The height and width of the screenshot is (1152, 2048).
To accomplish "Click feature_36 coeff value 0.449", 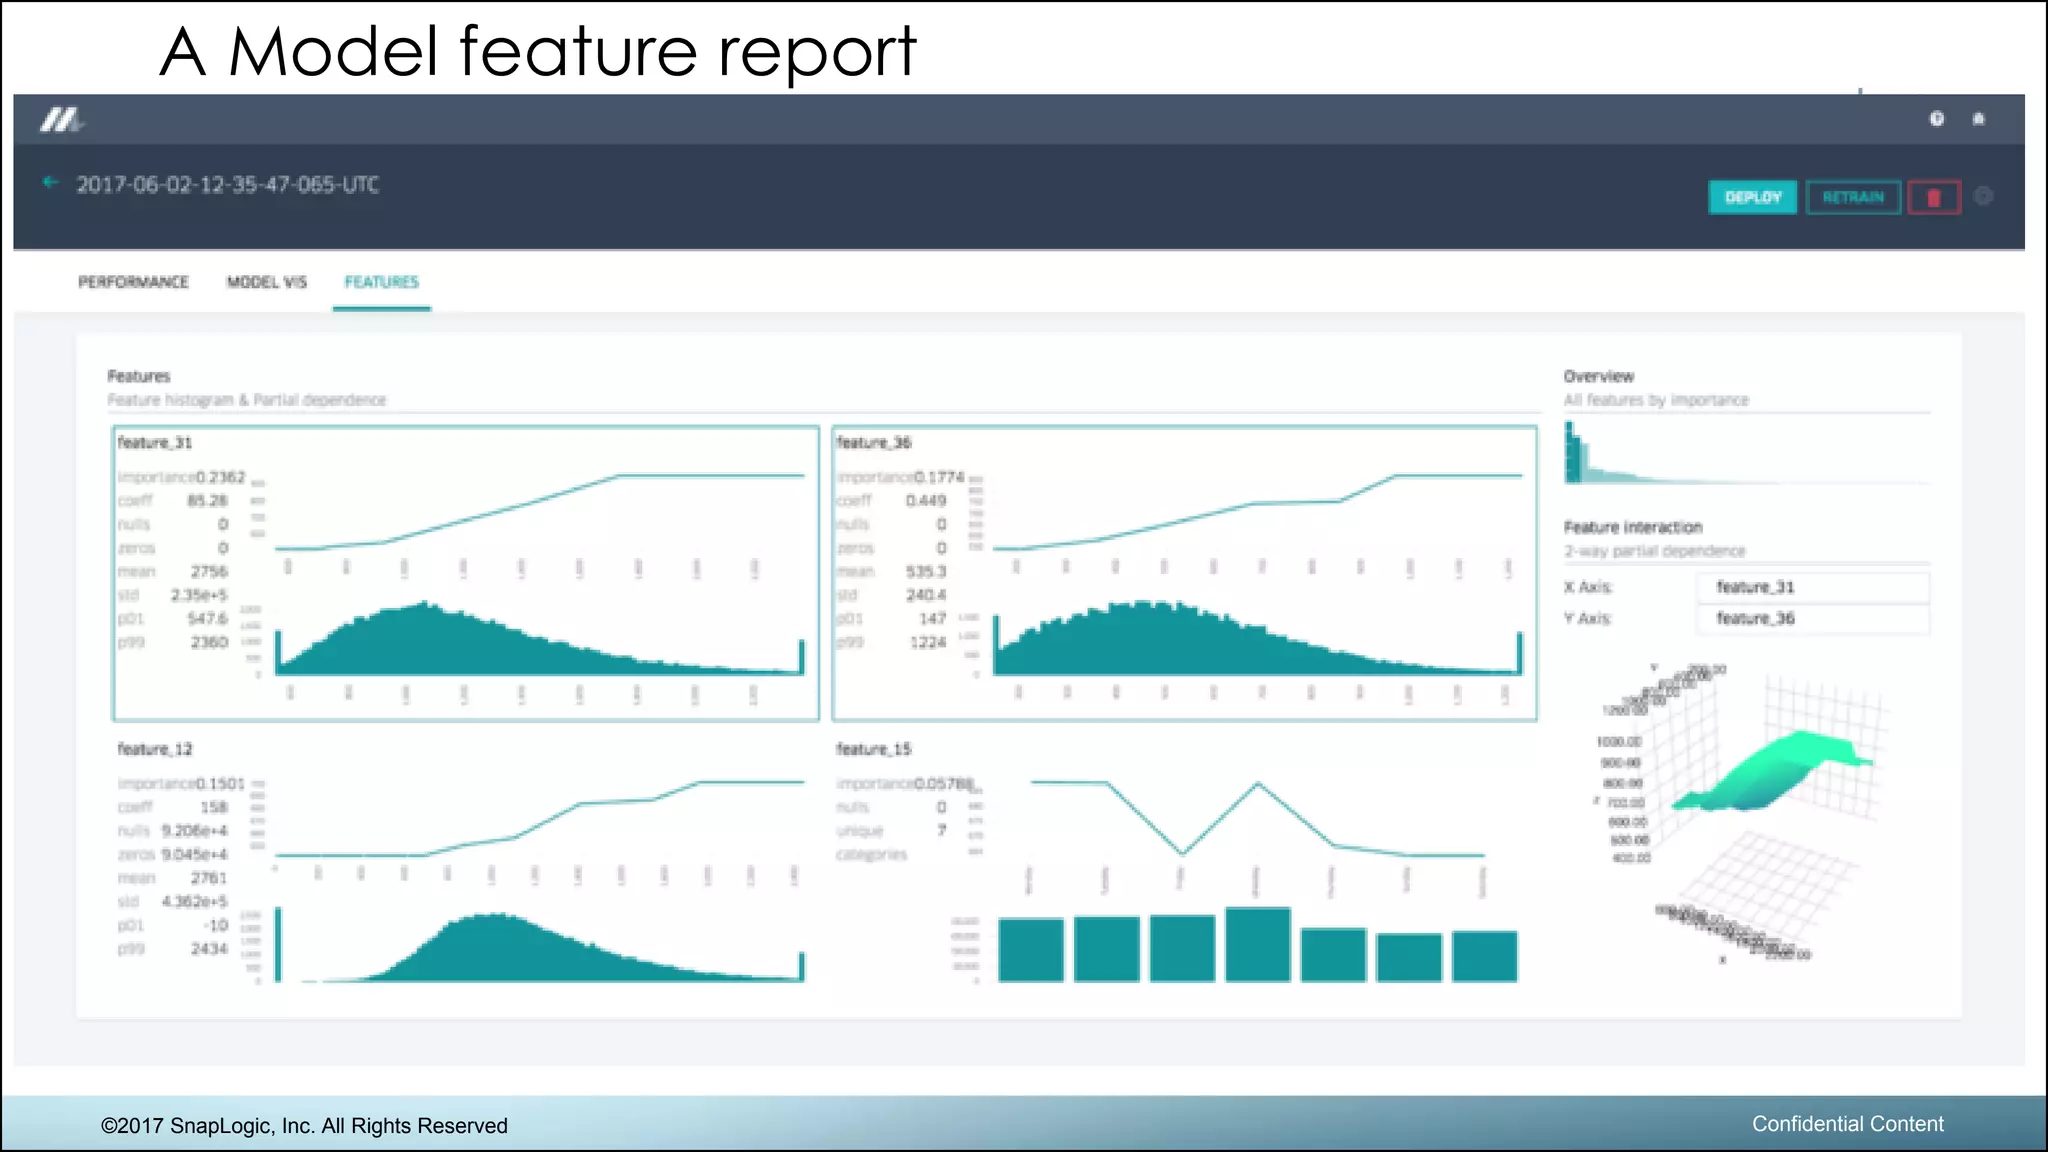I will [x=926, y=500].
